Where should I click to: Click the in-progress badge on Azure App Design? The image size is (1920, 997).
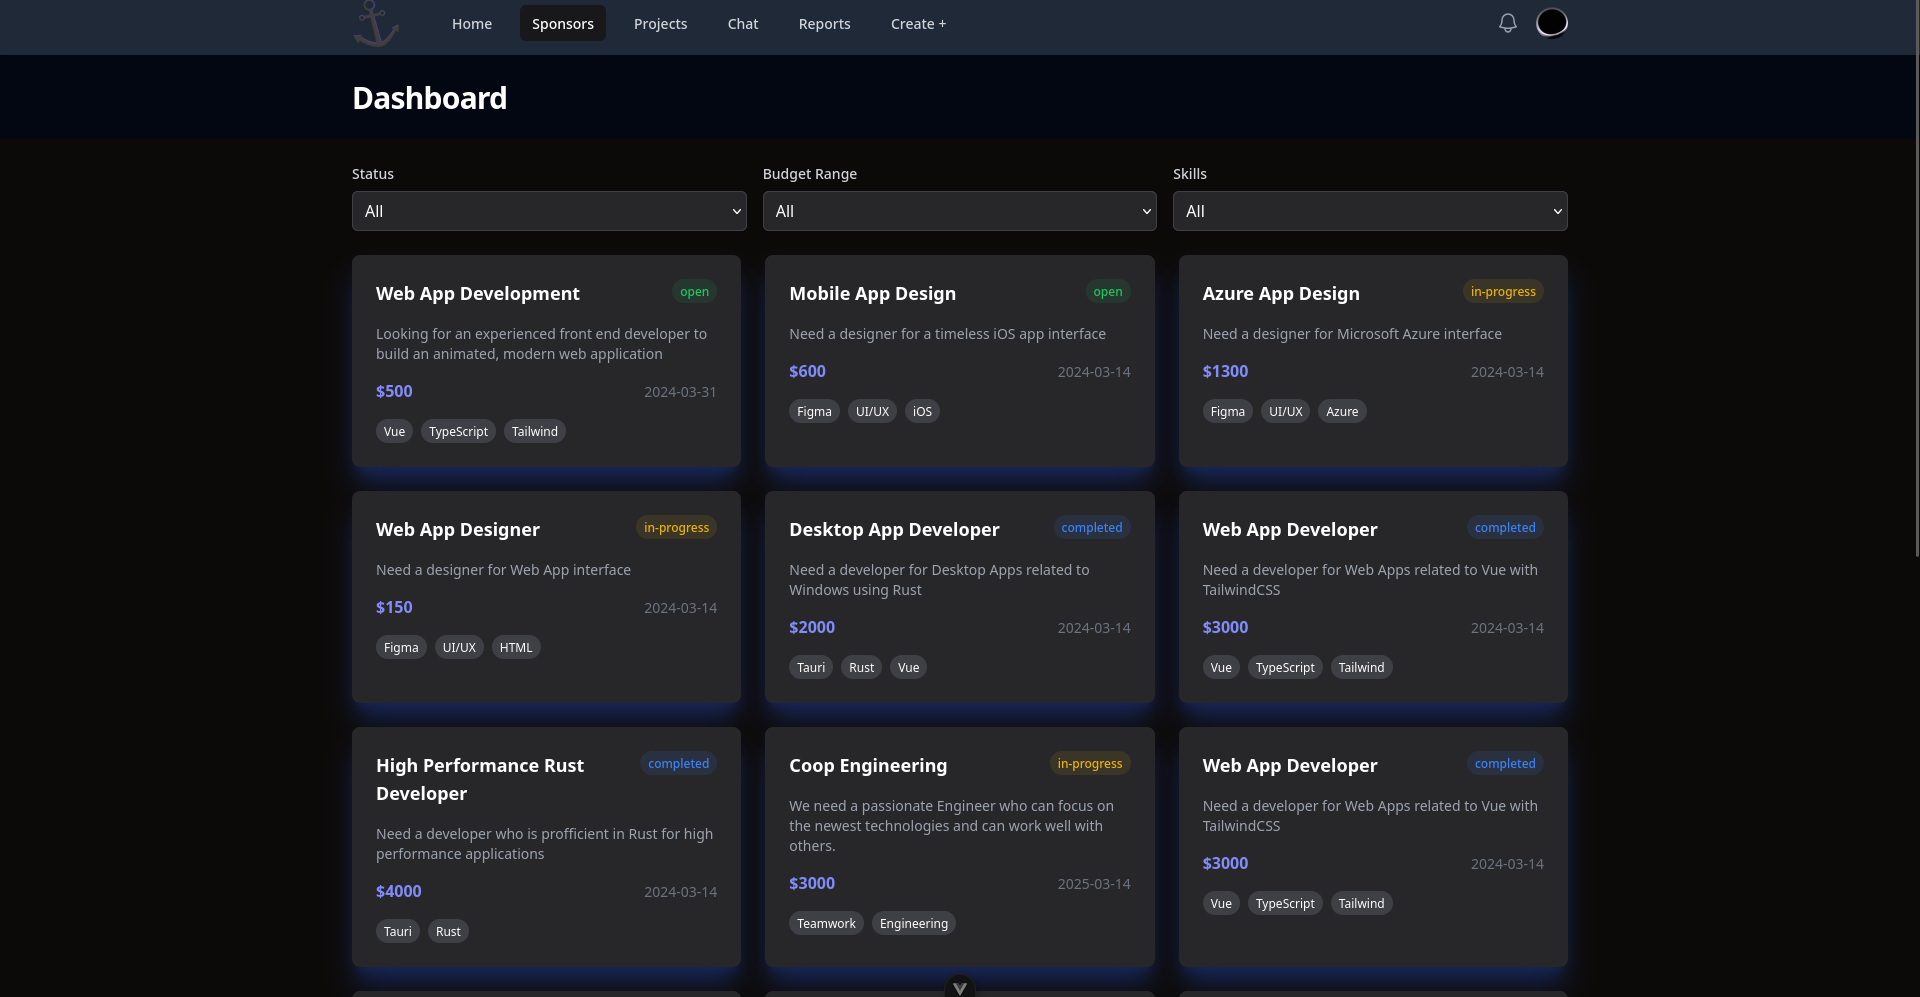pos(1503,292)
